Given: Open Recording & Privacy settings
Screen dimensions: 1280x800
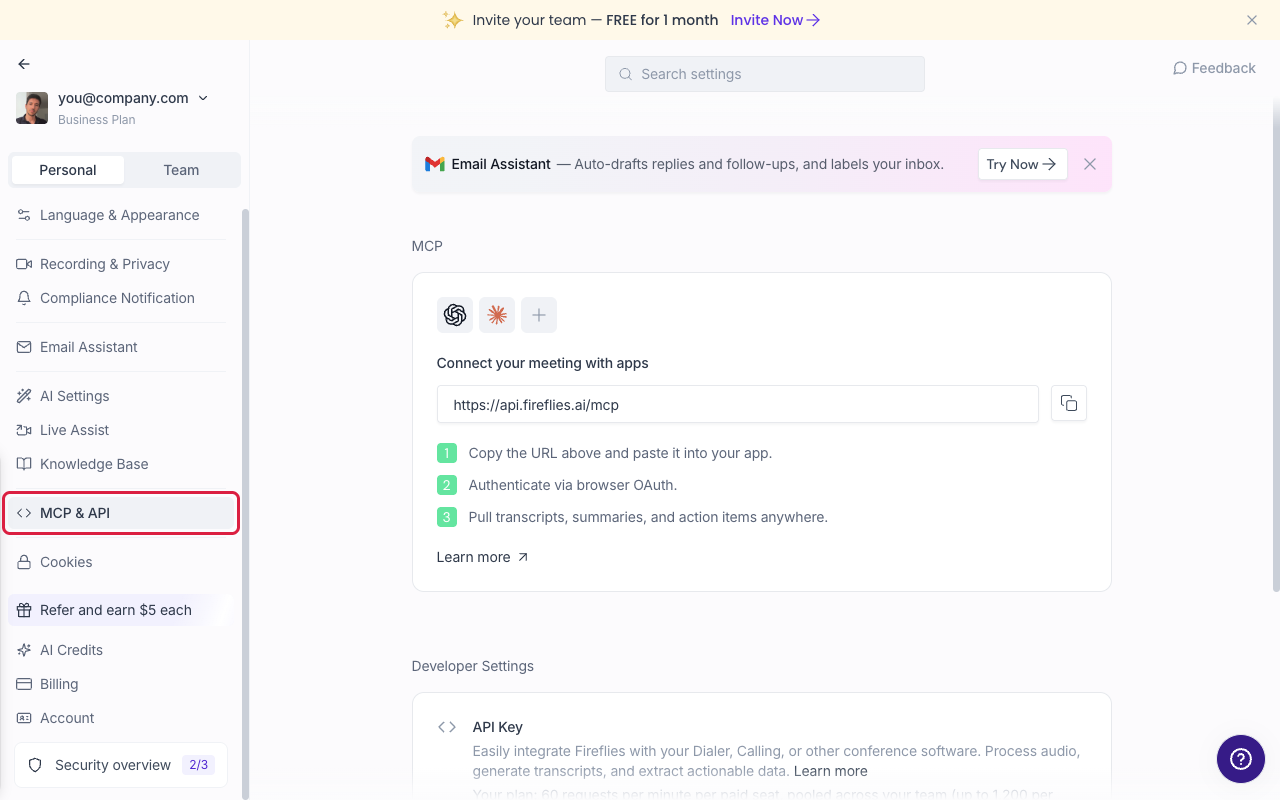Looking at the screenshot, I should pyautogui.click(x=121, y=264).
